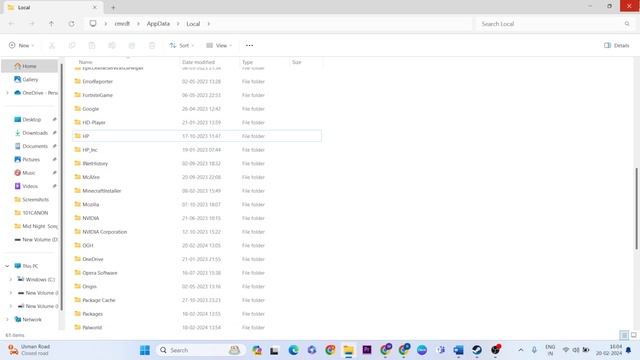Expand OneDrive in navigation pane

pyautogui.click(x=7, y=93)
